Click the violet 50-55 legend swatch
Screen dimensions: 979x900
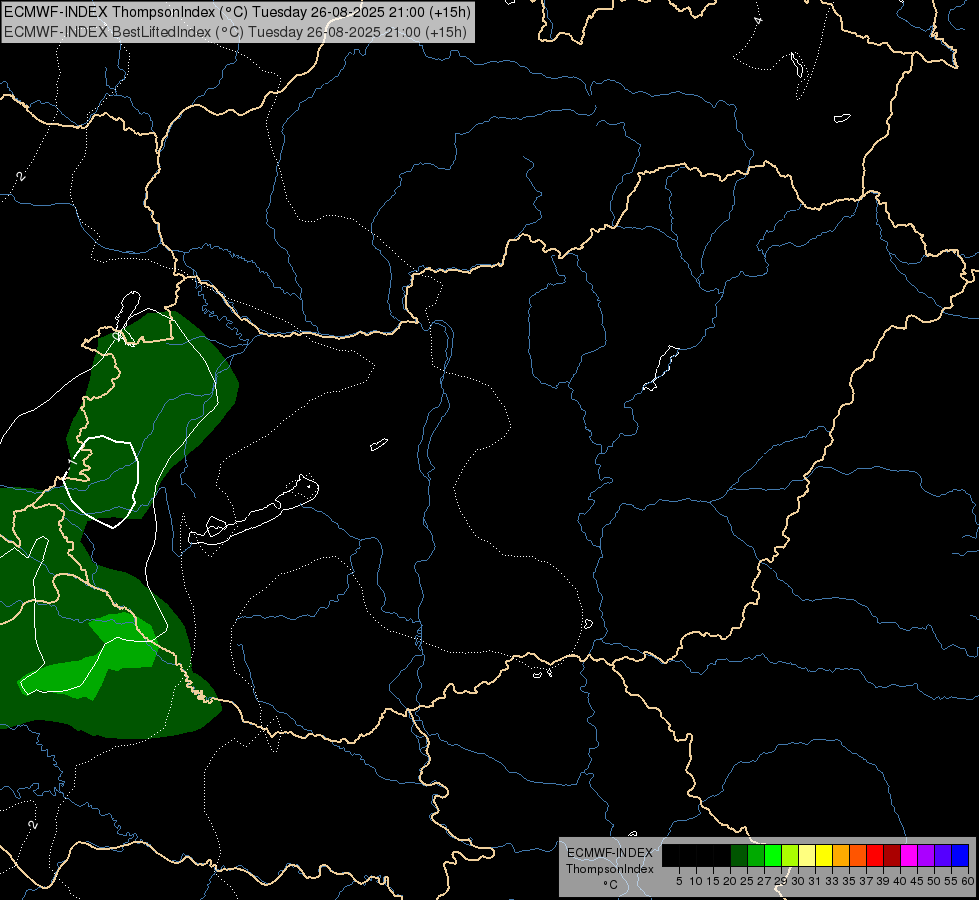[943, 855]
